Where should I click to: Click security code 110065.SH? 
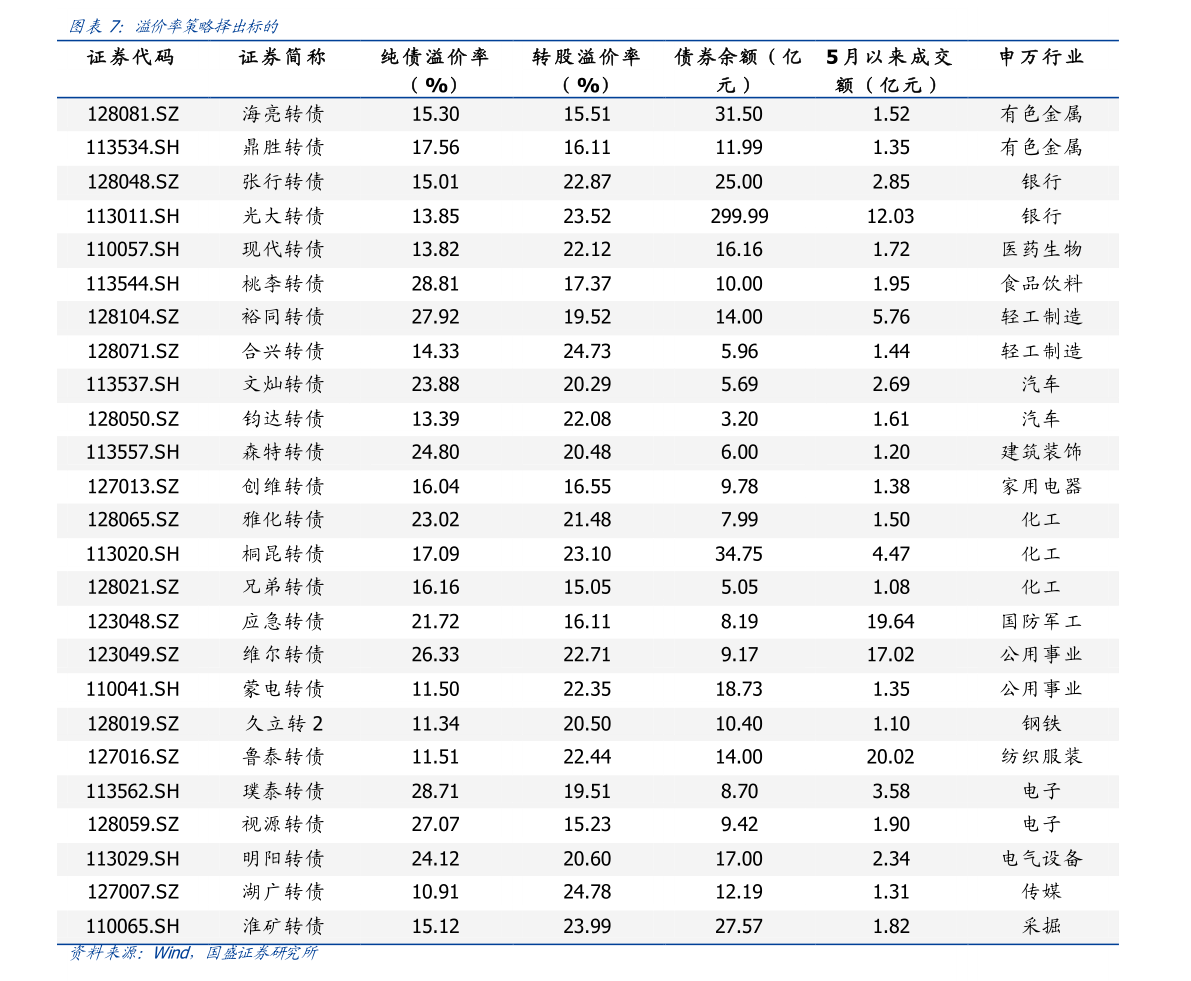point(132,926)
